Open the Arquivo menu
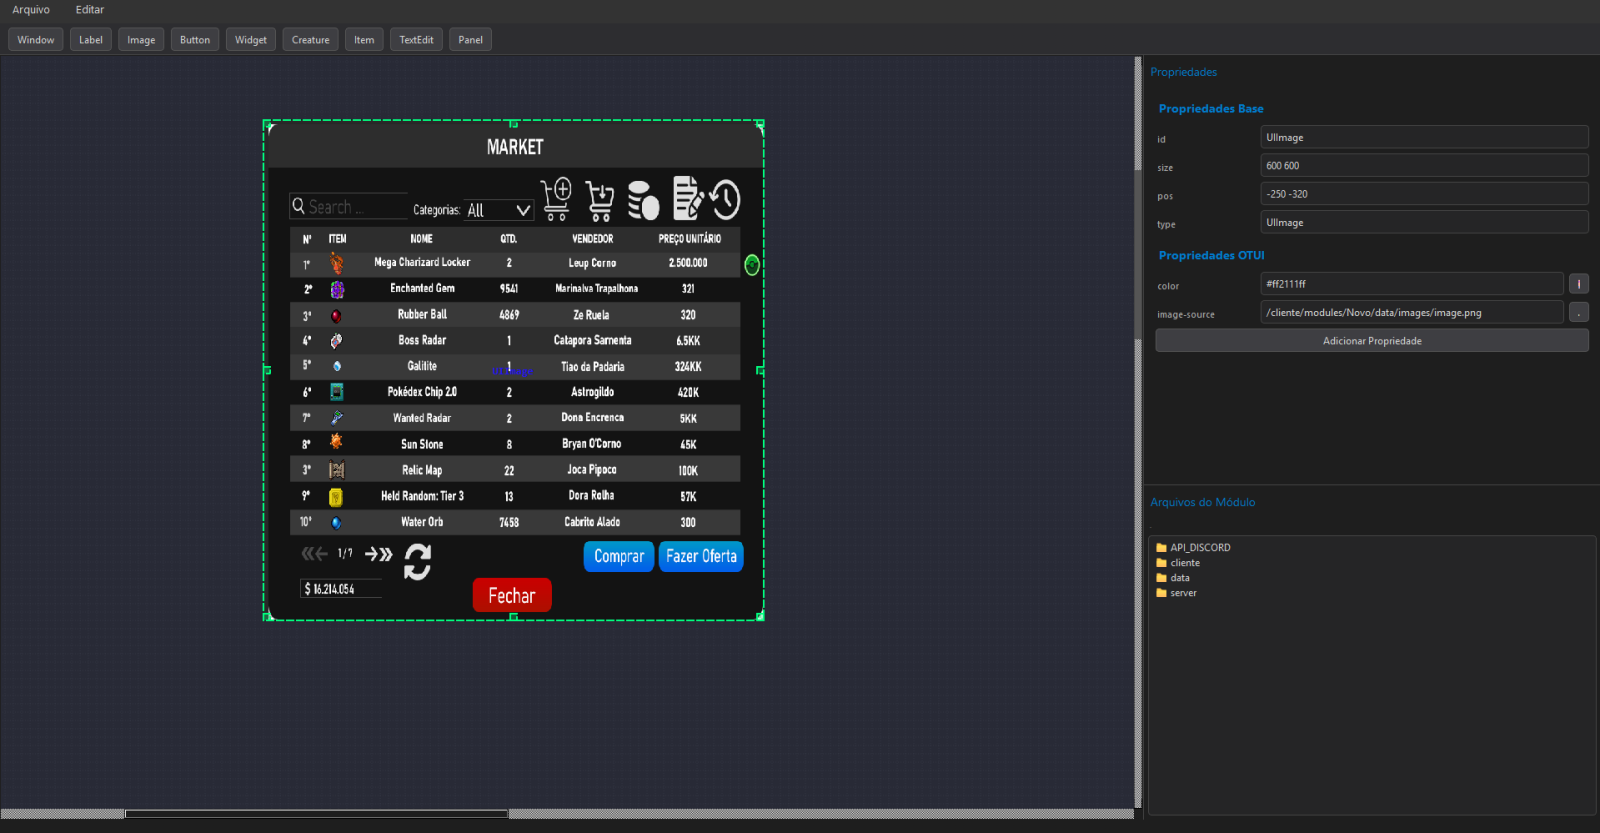Viewport: 1600px width, 833px height. click(x=31, y=10)
